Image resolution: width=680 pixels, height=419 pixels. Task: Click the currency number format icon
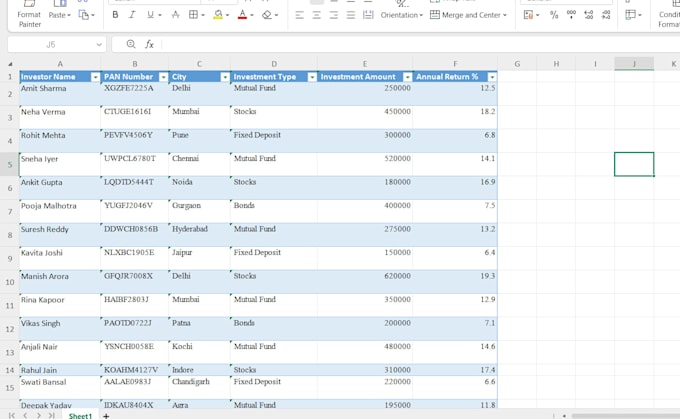pyautogui.click(x=528, y=15)
